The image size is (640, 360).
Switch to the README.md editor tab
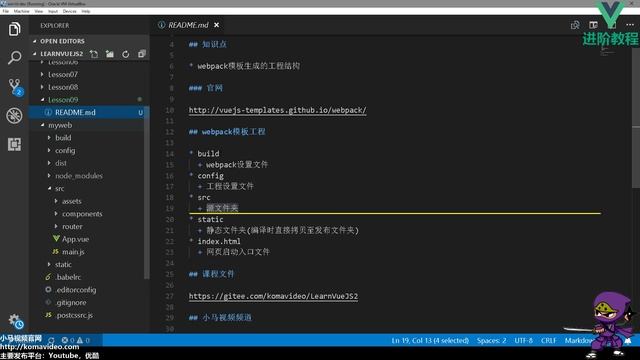click(x=188, y=25)
